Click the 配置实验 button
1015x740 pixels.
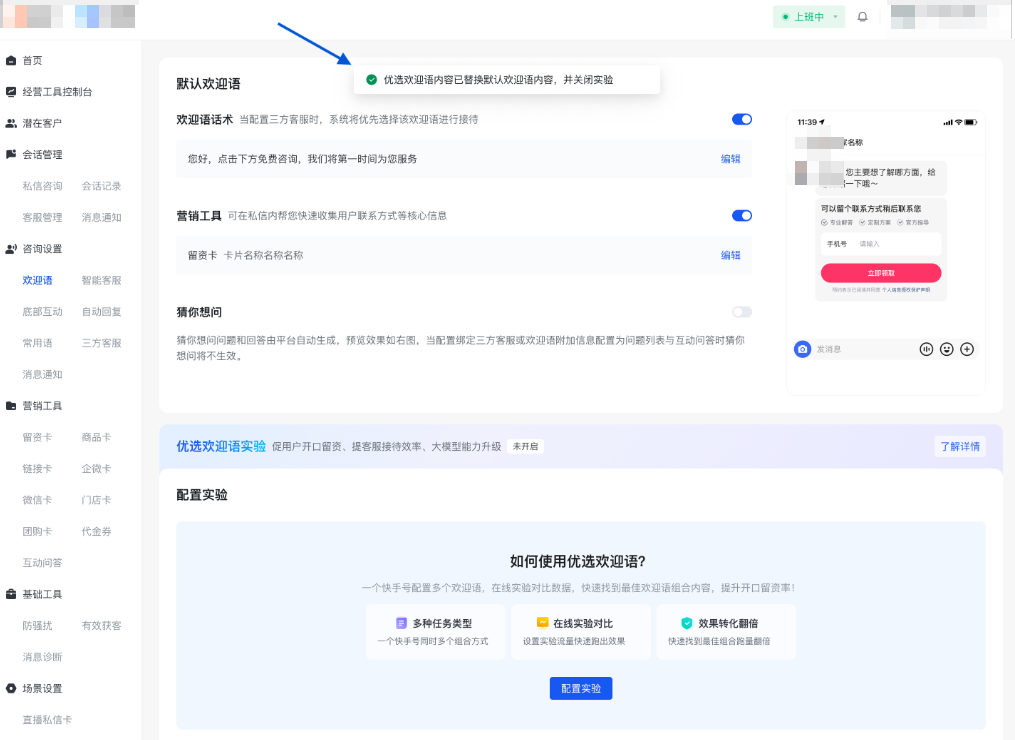(580, 688)
